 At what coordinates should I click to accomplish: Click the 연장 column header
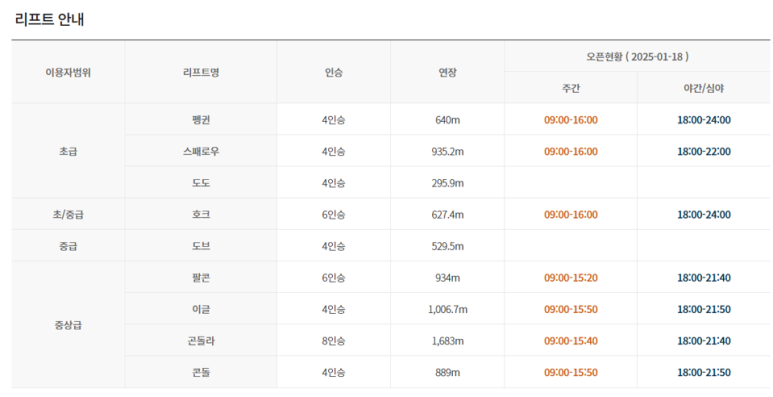pos(448,72)
